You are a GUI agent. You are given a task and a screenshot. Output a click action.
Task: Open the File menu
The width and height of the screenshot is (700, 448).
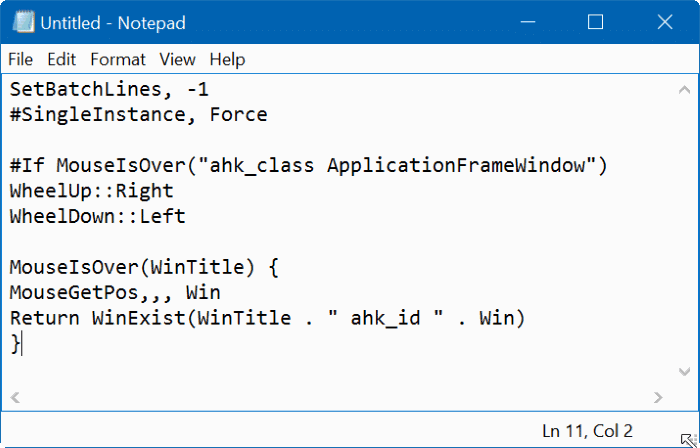coord(21,59)
